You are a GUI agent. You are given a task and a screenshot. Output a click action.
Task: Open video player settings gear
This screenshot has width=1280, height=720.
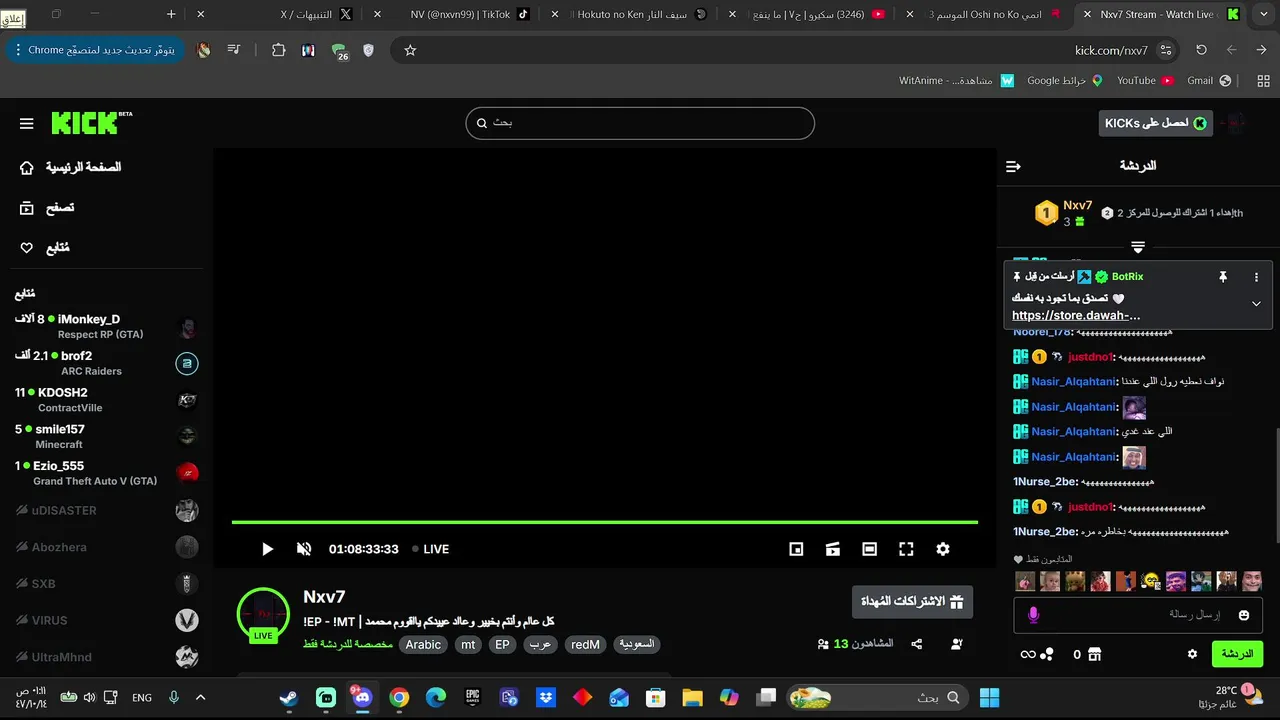[942, 549]
